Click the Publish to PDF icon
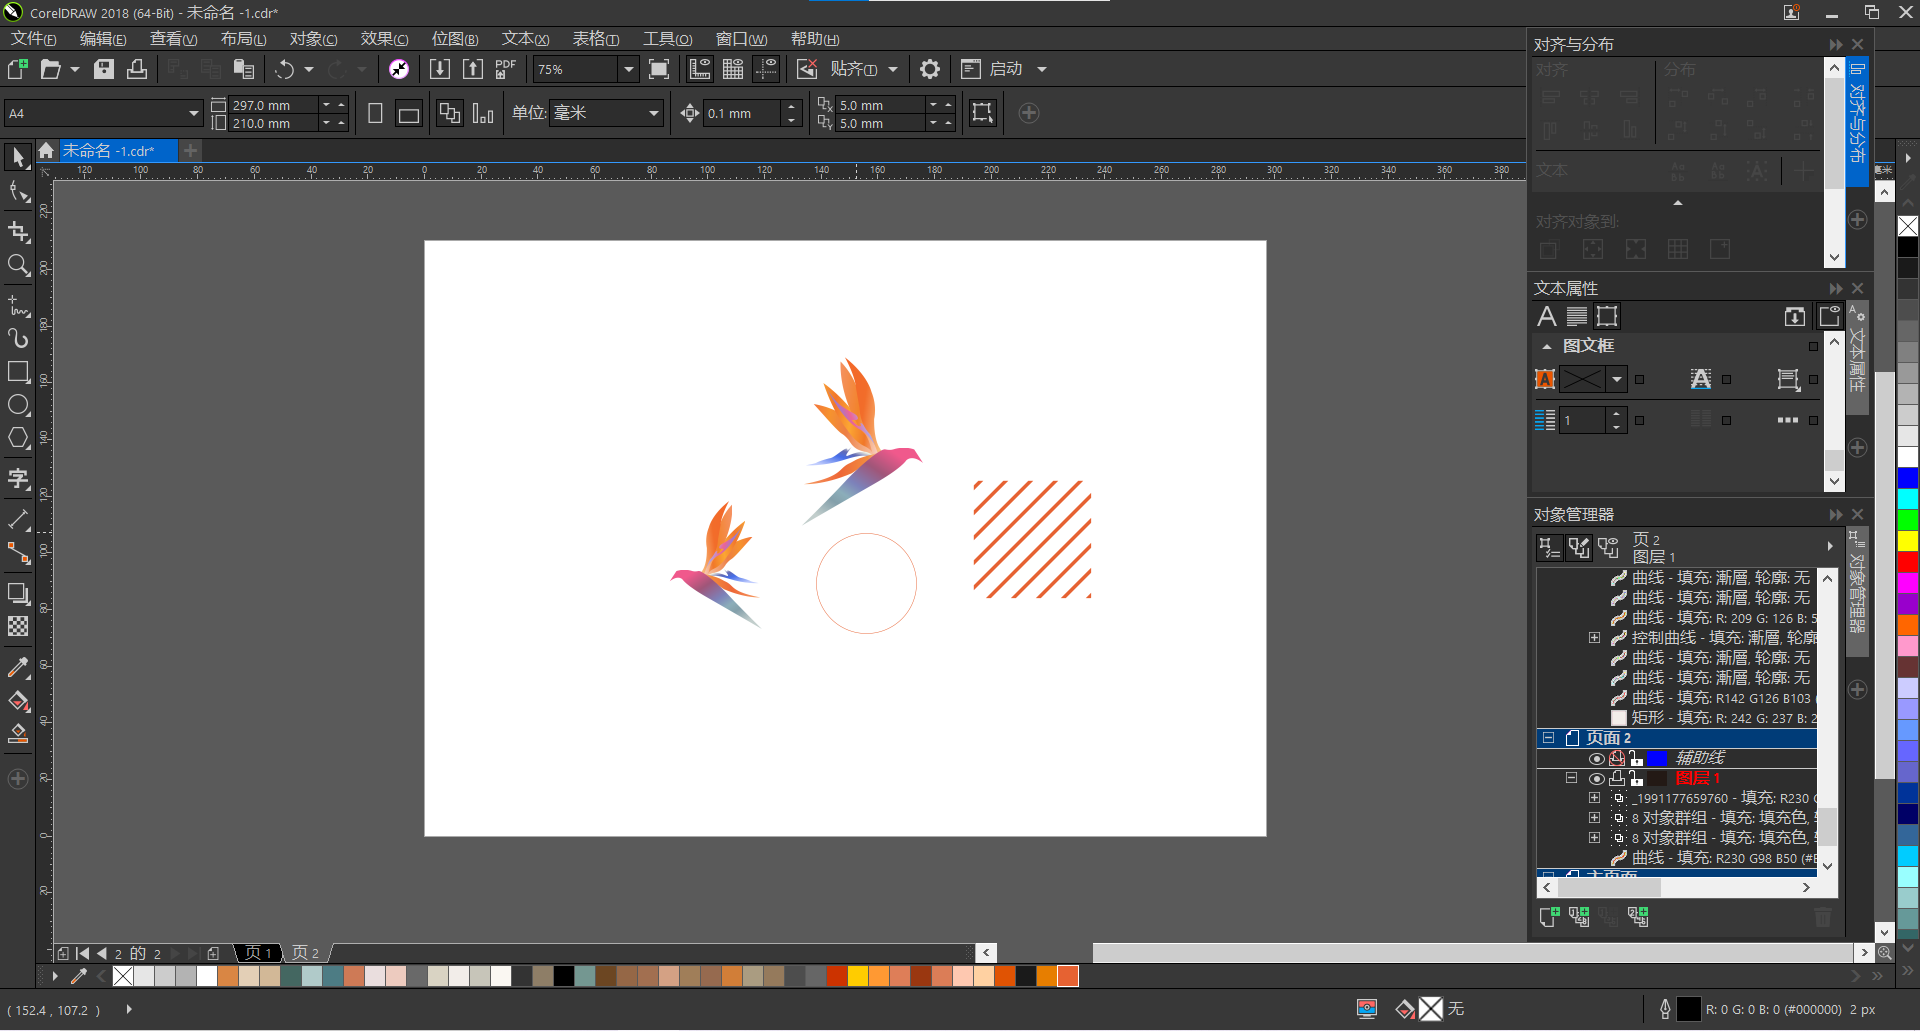 [x=506, y=69]
